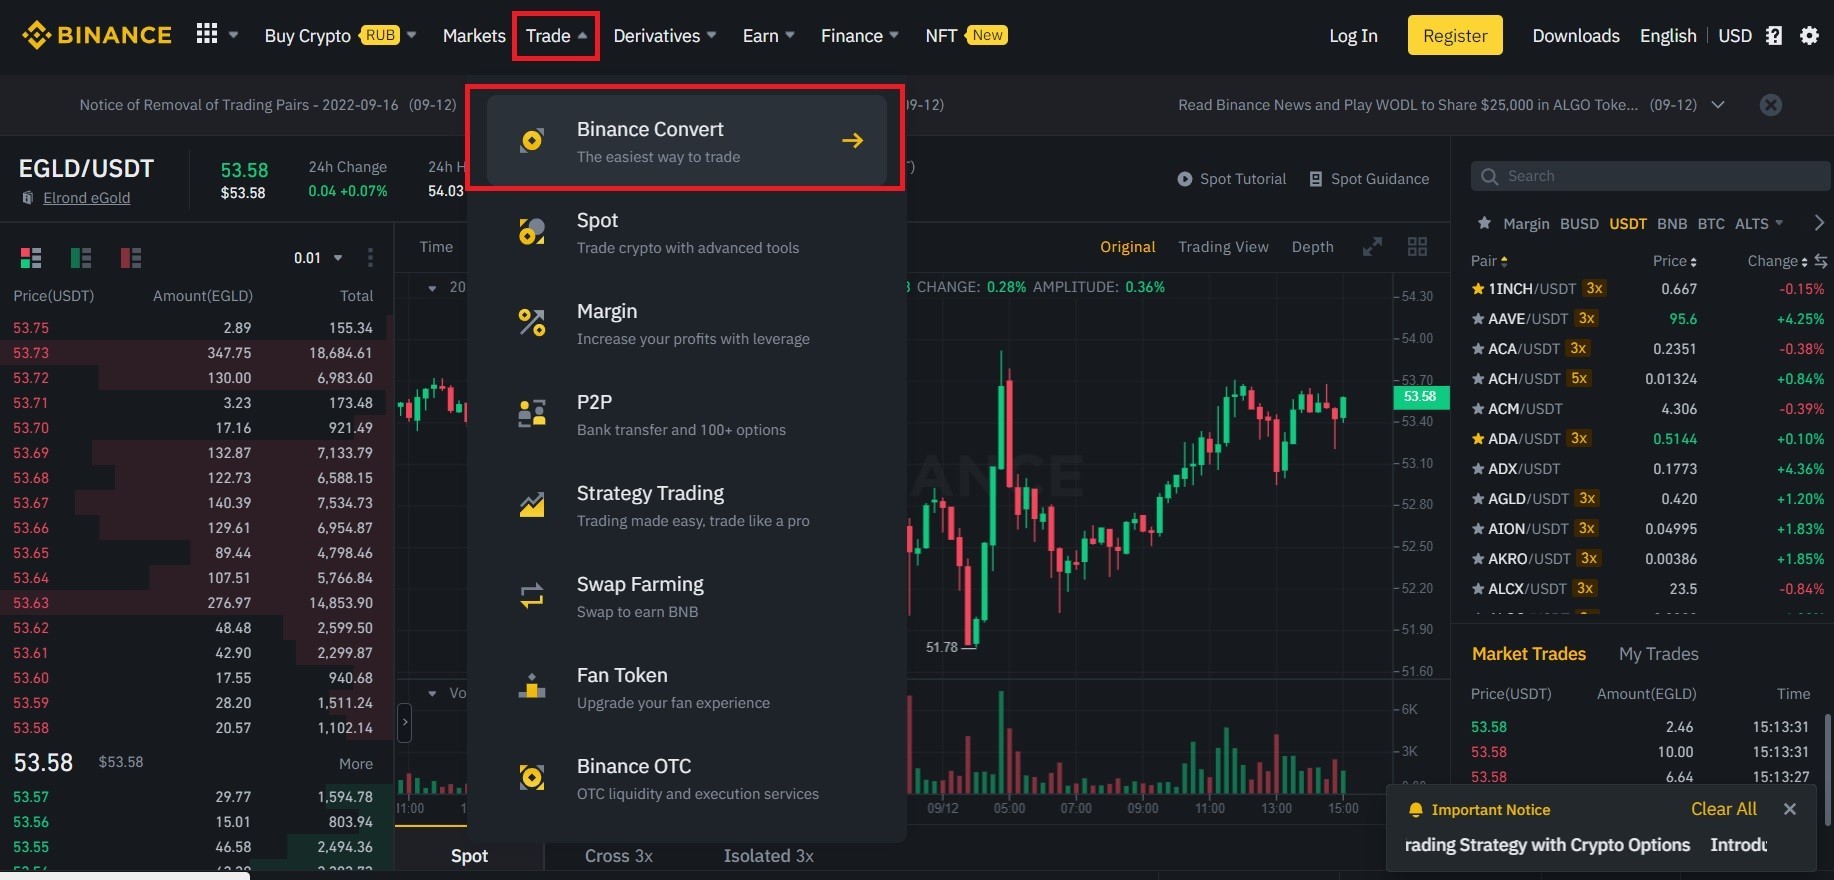Toggle favorite star for ADX/USDT
This screenshot has width=1834, height=880.
(1478, 469)
